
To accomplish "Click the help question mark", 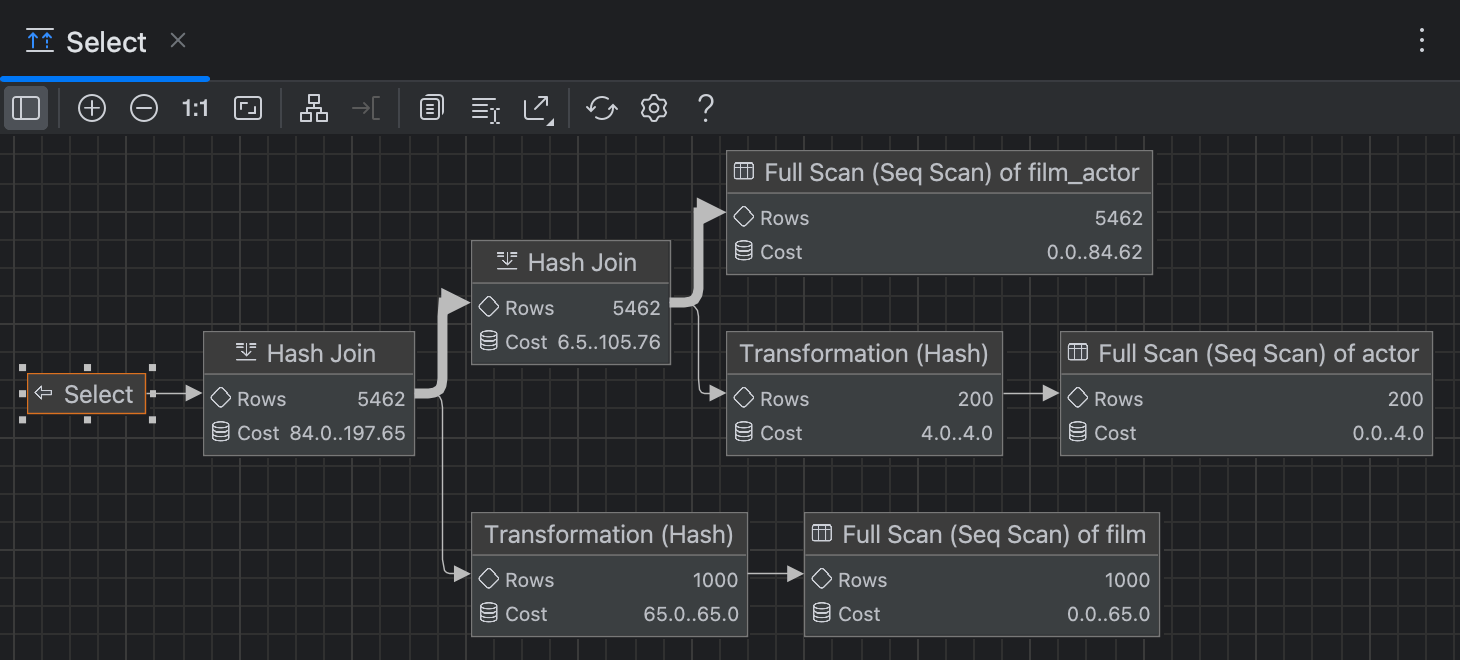I will point(705,108).
